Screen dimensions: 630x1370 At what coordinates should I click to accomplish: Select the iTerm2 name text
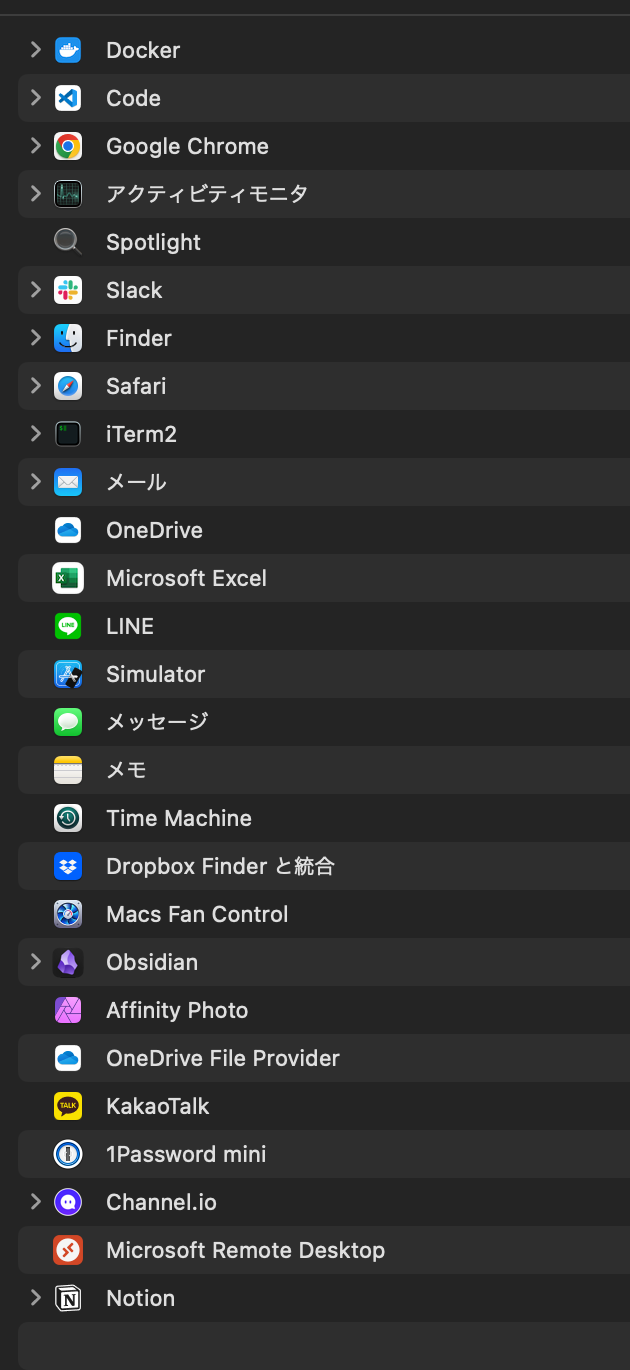tap(141, 434)
